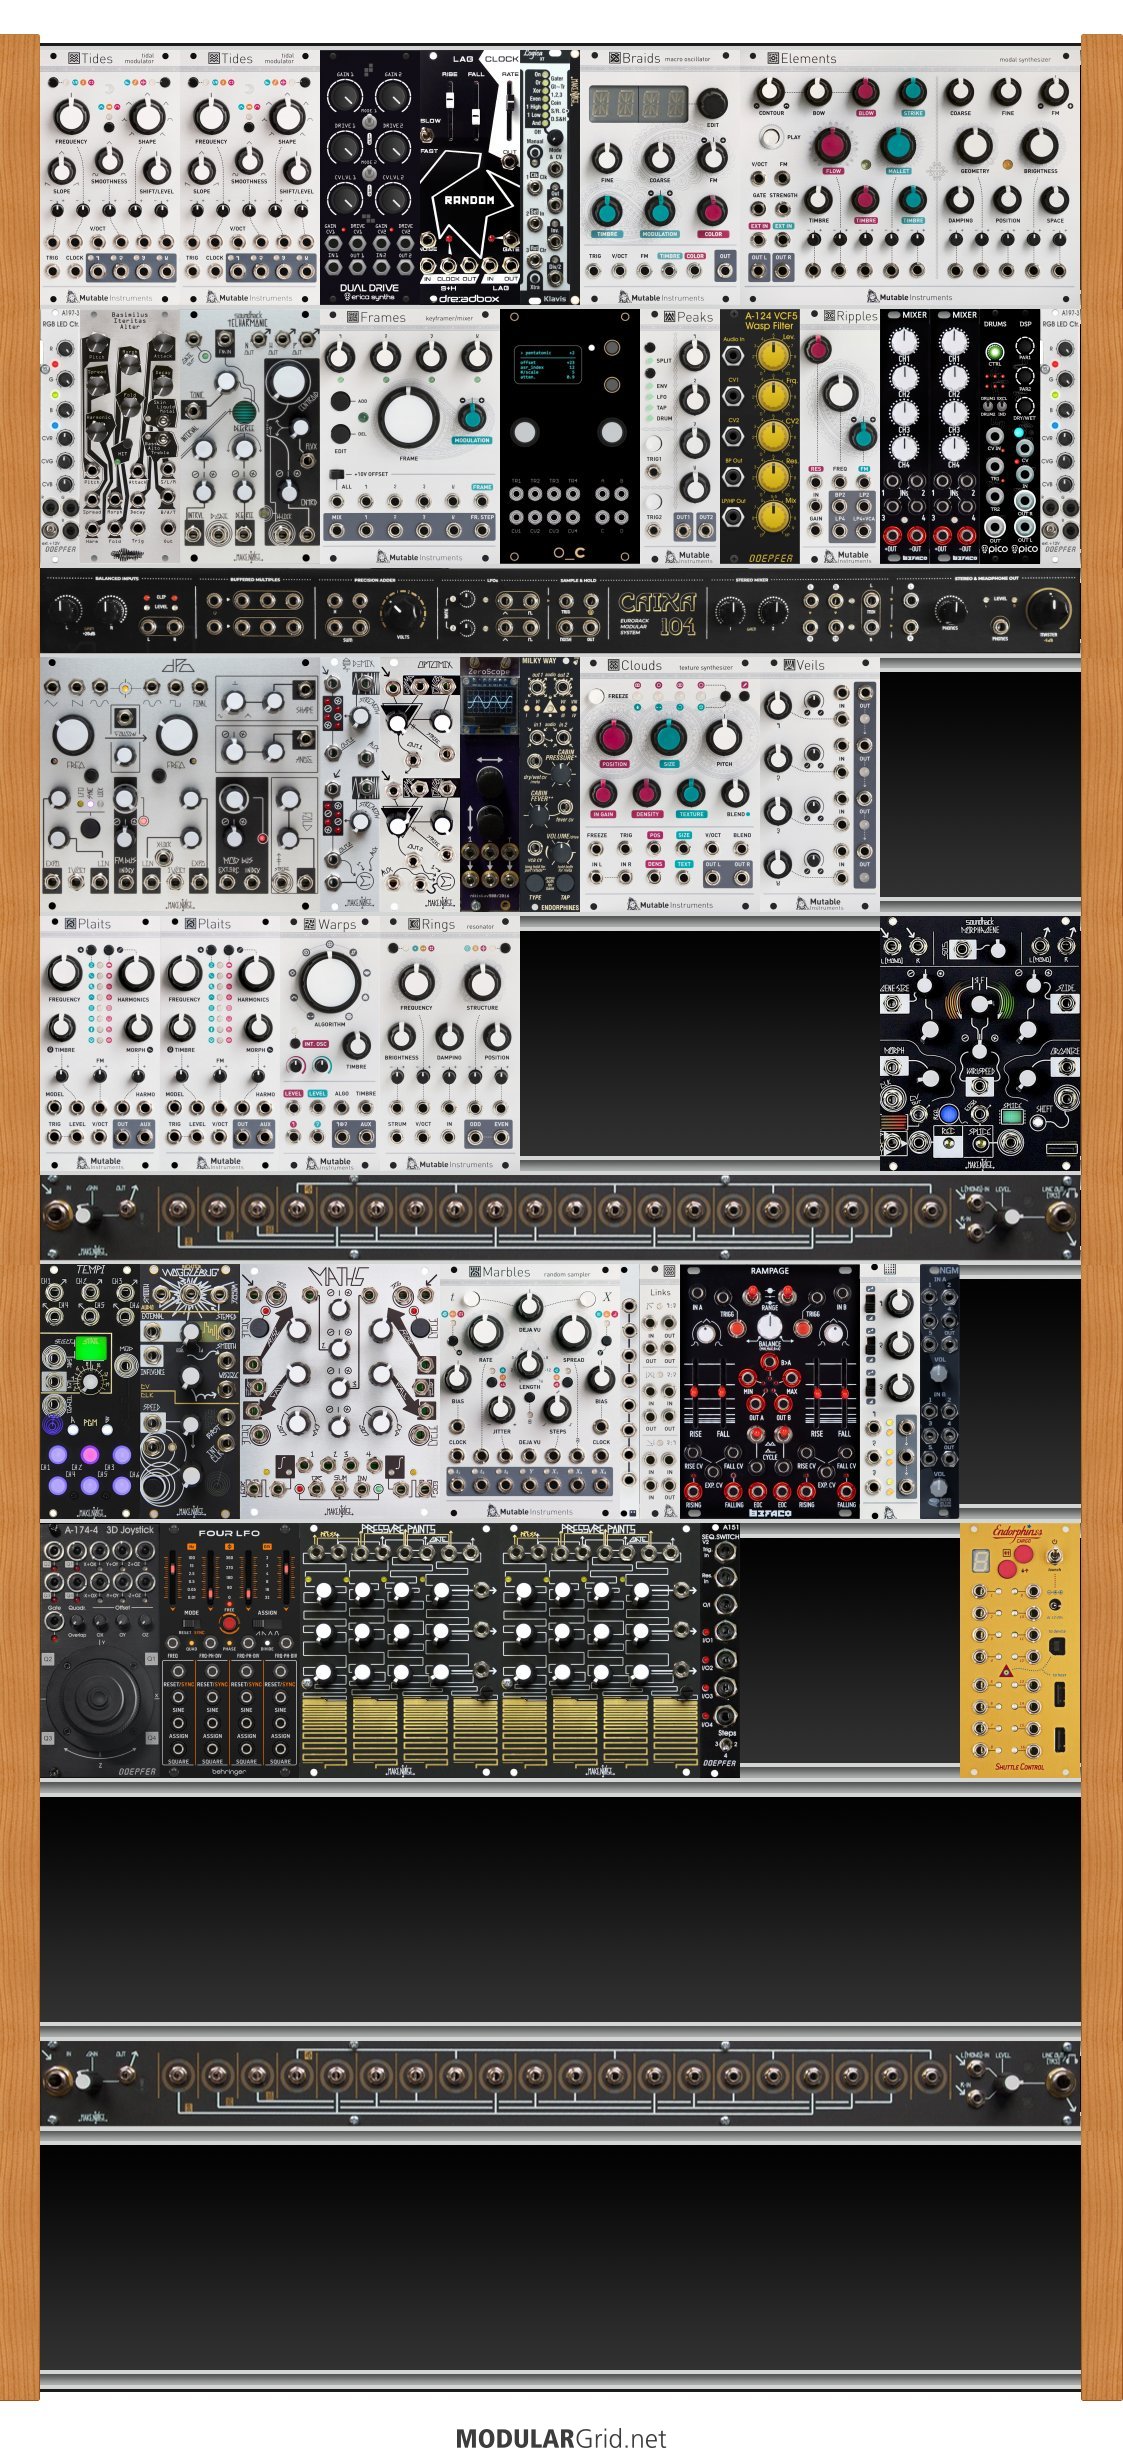Select the A-174-4 3D Joystick module

tap(100, 1650)
